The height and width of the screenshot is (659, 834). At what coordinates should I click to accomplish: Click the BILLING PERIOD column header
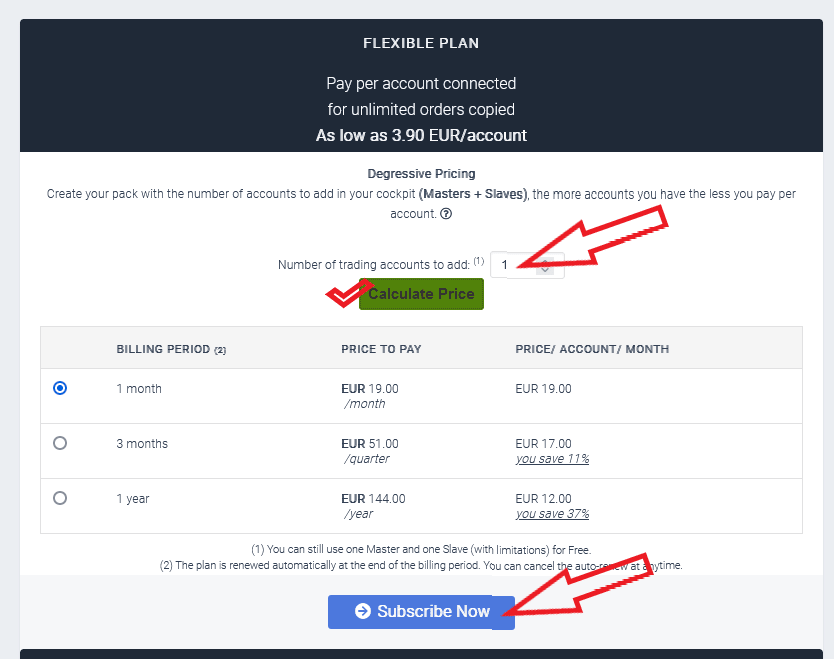click(x=171, y=349)
